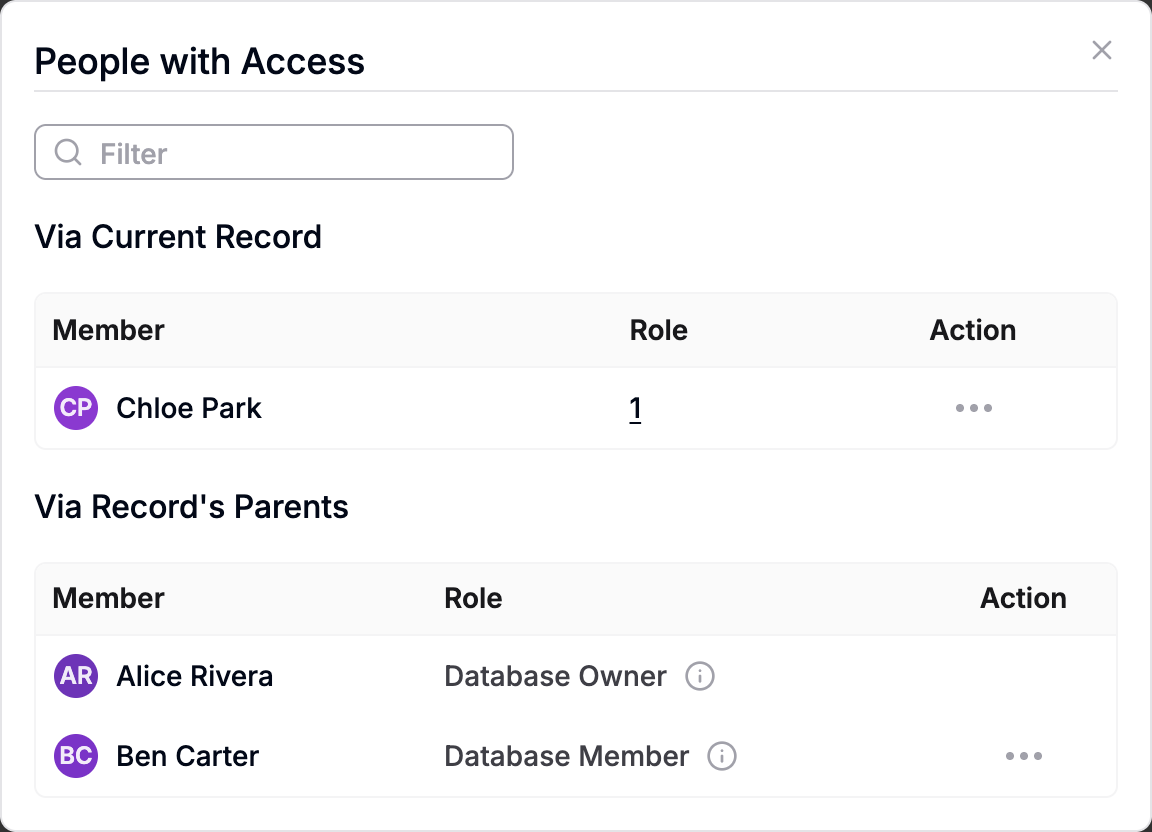Click the Database Member role text
The height and width of the screenshot is (832, 1152).
click(566, 756)
